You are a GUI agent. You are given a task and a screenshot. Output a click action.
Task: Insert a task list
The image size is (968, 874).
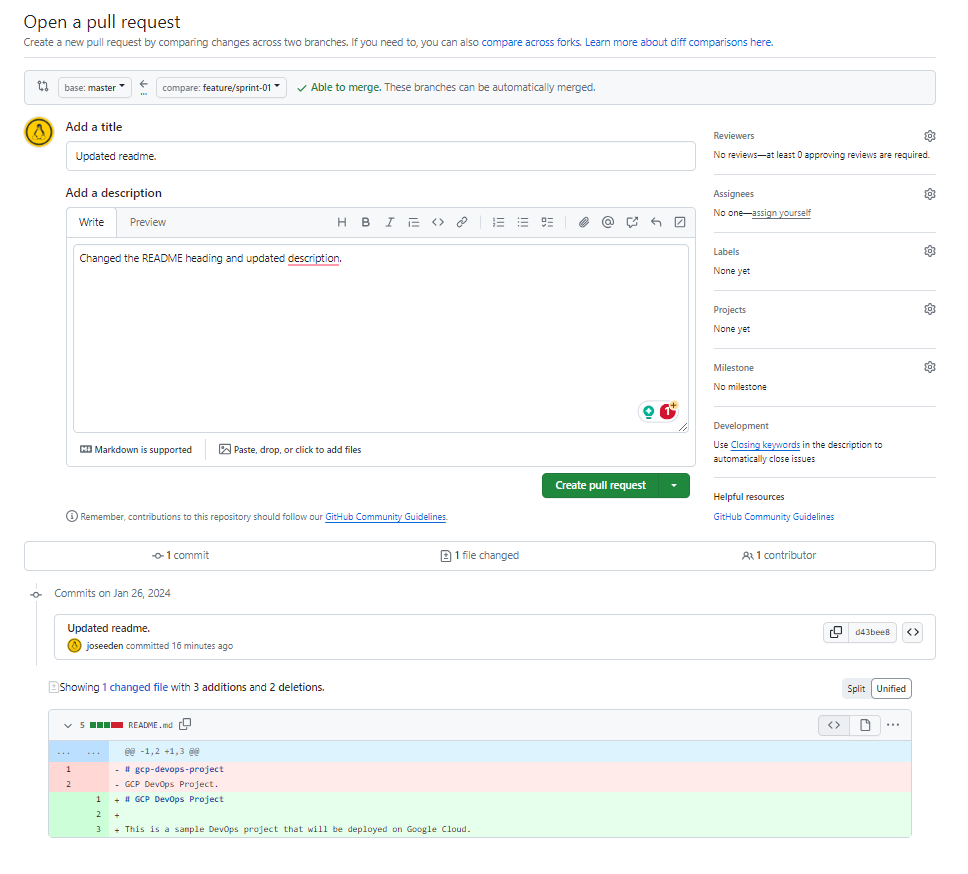(x=547, y=222)
